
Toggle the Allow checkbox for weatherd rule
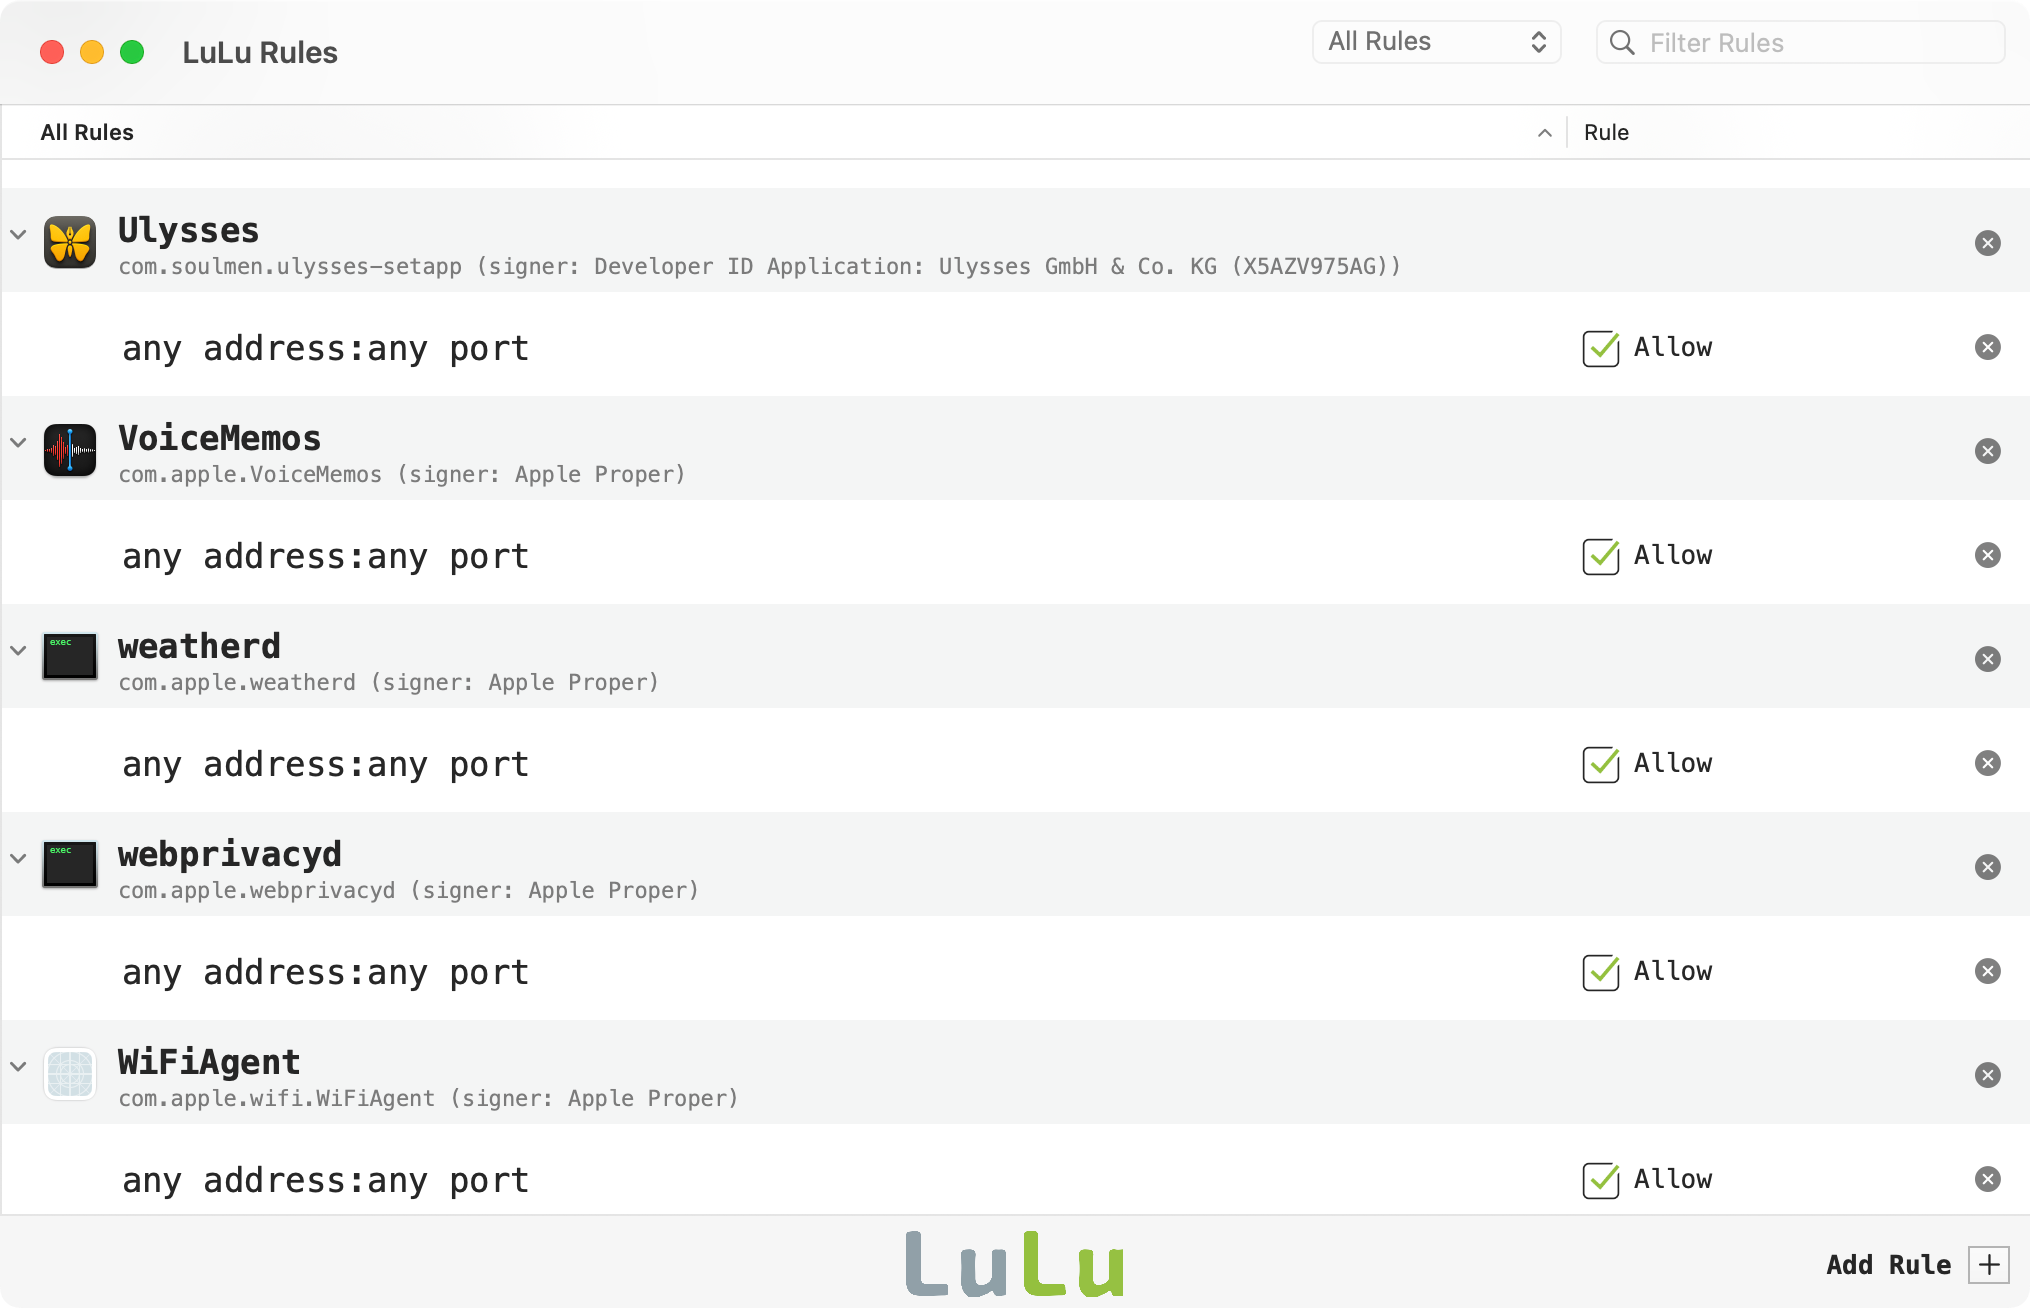(x=1600, y=764)
